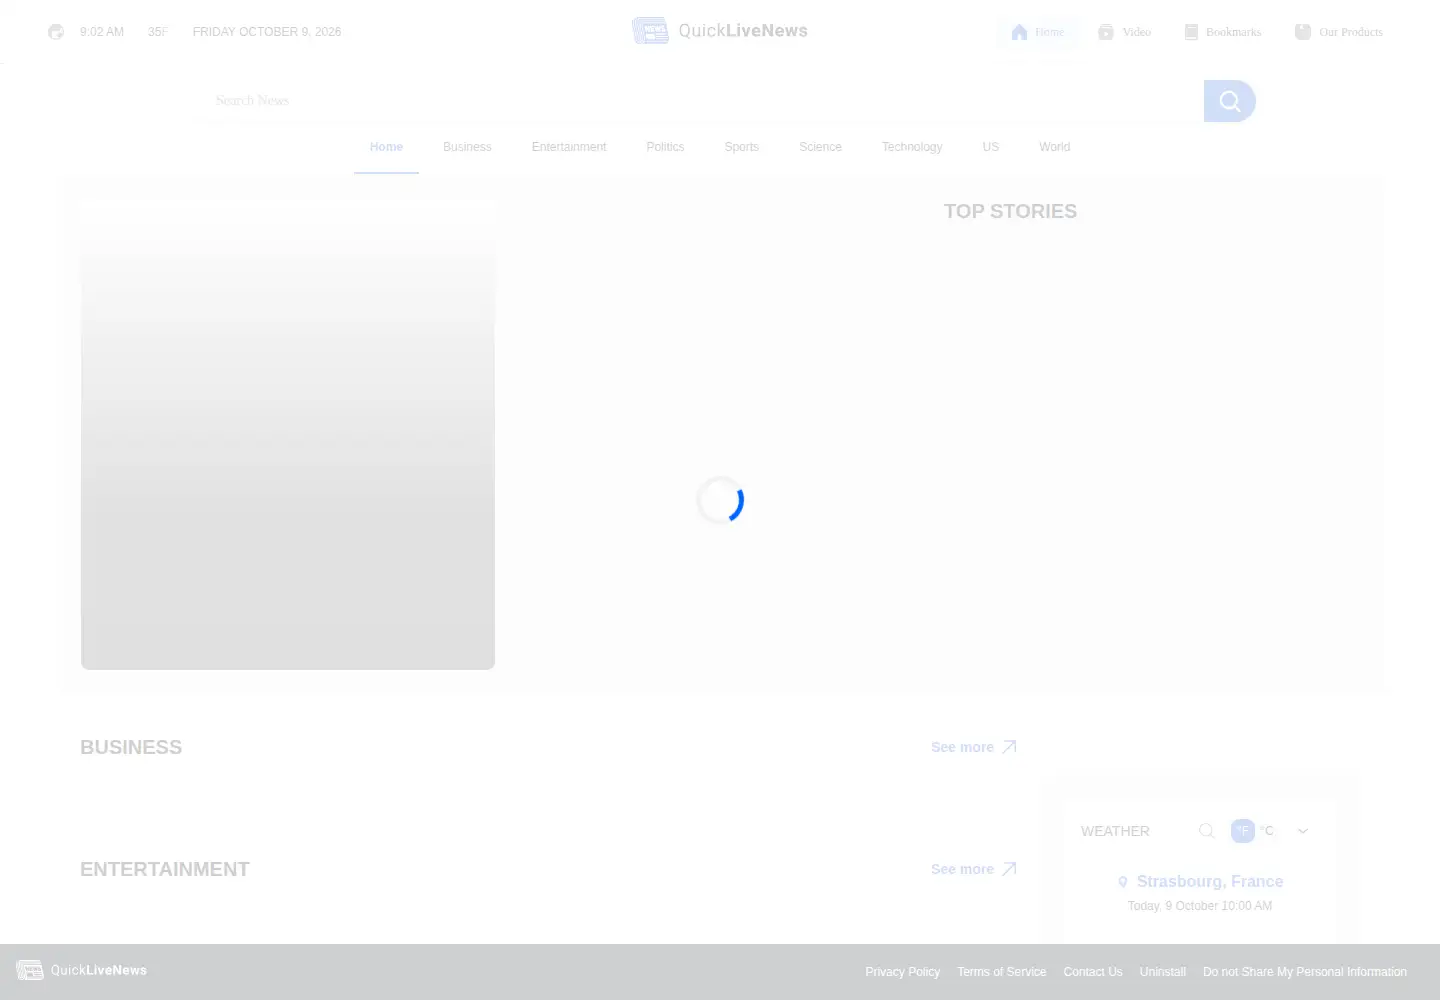The height and width of the screenshot is (1000, 1440).
Task: Open Do not Share My Personal Information
Action: pyautogui.click(x=1305, y=972)
